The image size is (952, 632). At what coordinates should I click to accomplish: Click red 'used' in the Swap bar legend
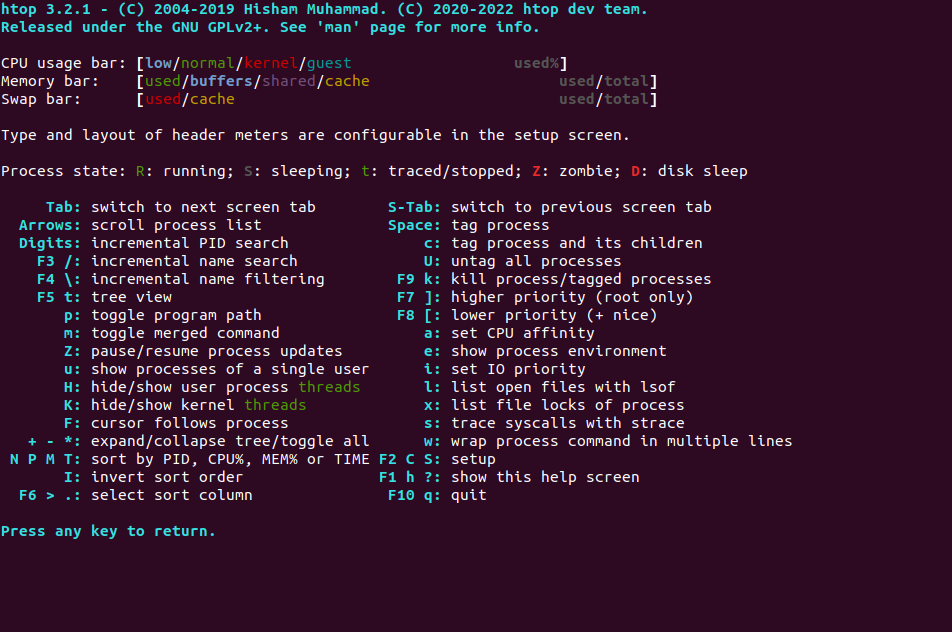163,99
